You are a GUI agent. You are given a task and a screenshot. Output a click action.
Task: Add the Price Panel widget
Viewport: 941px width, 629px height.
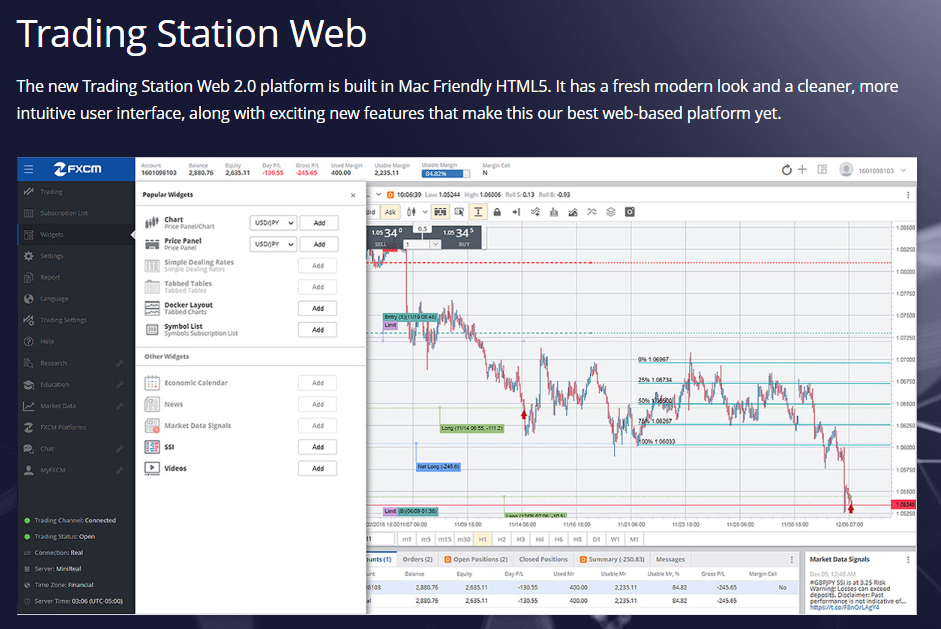tap(319, 244)
